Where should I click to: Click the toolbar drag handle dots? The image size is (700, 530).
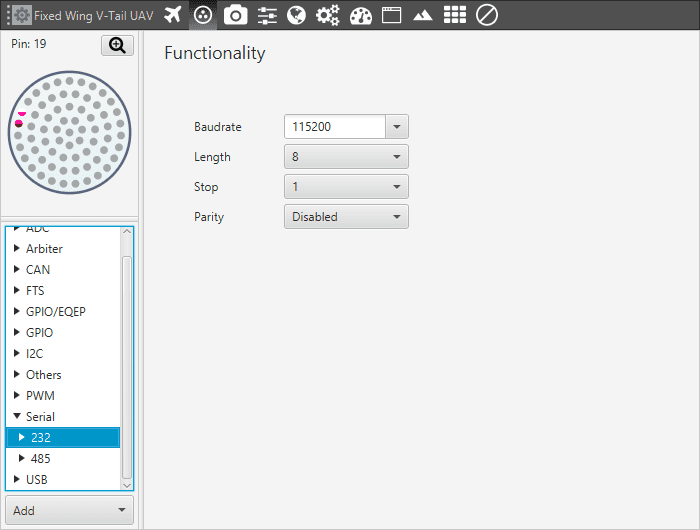[x=8, y=15]
